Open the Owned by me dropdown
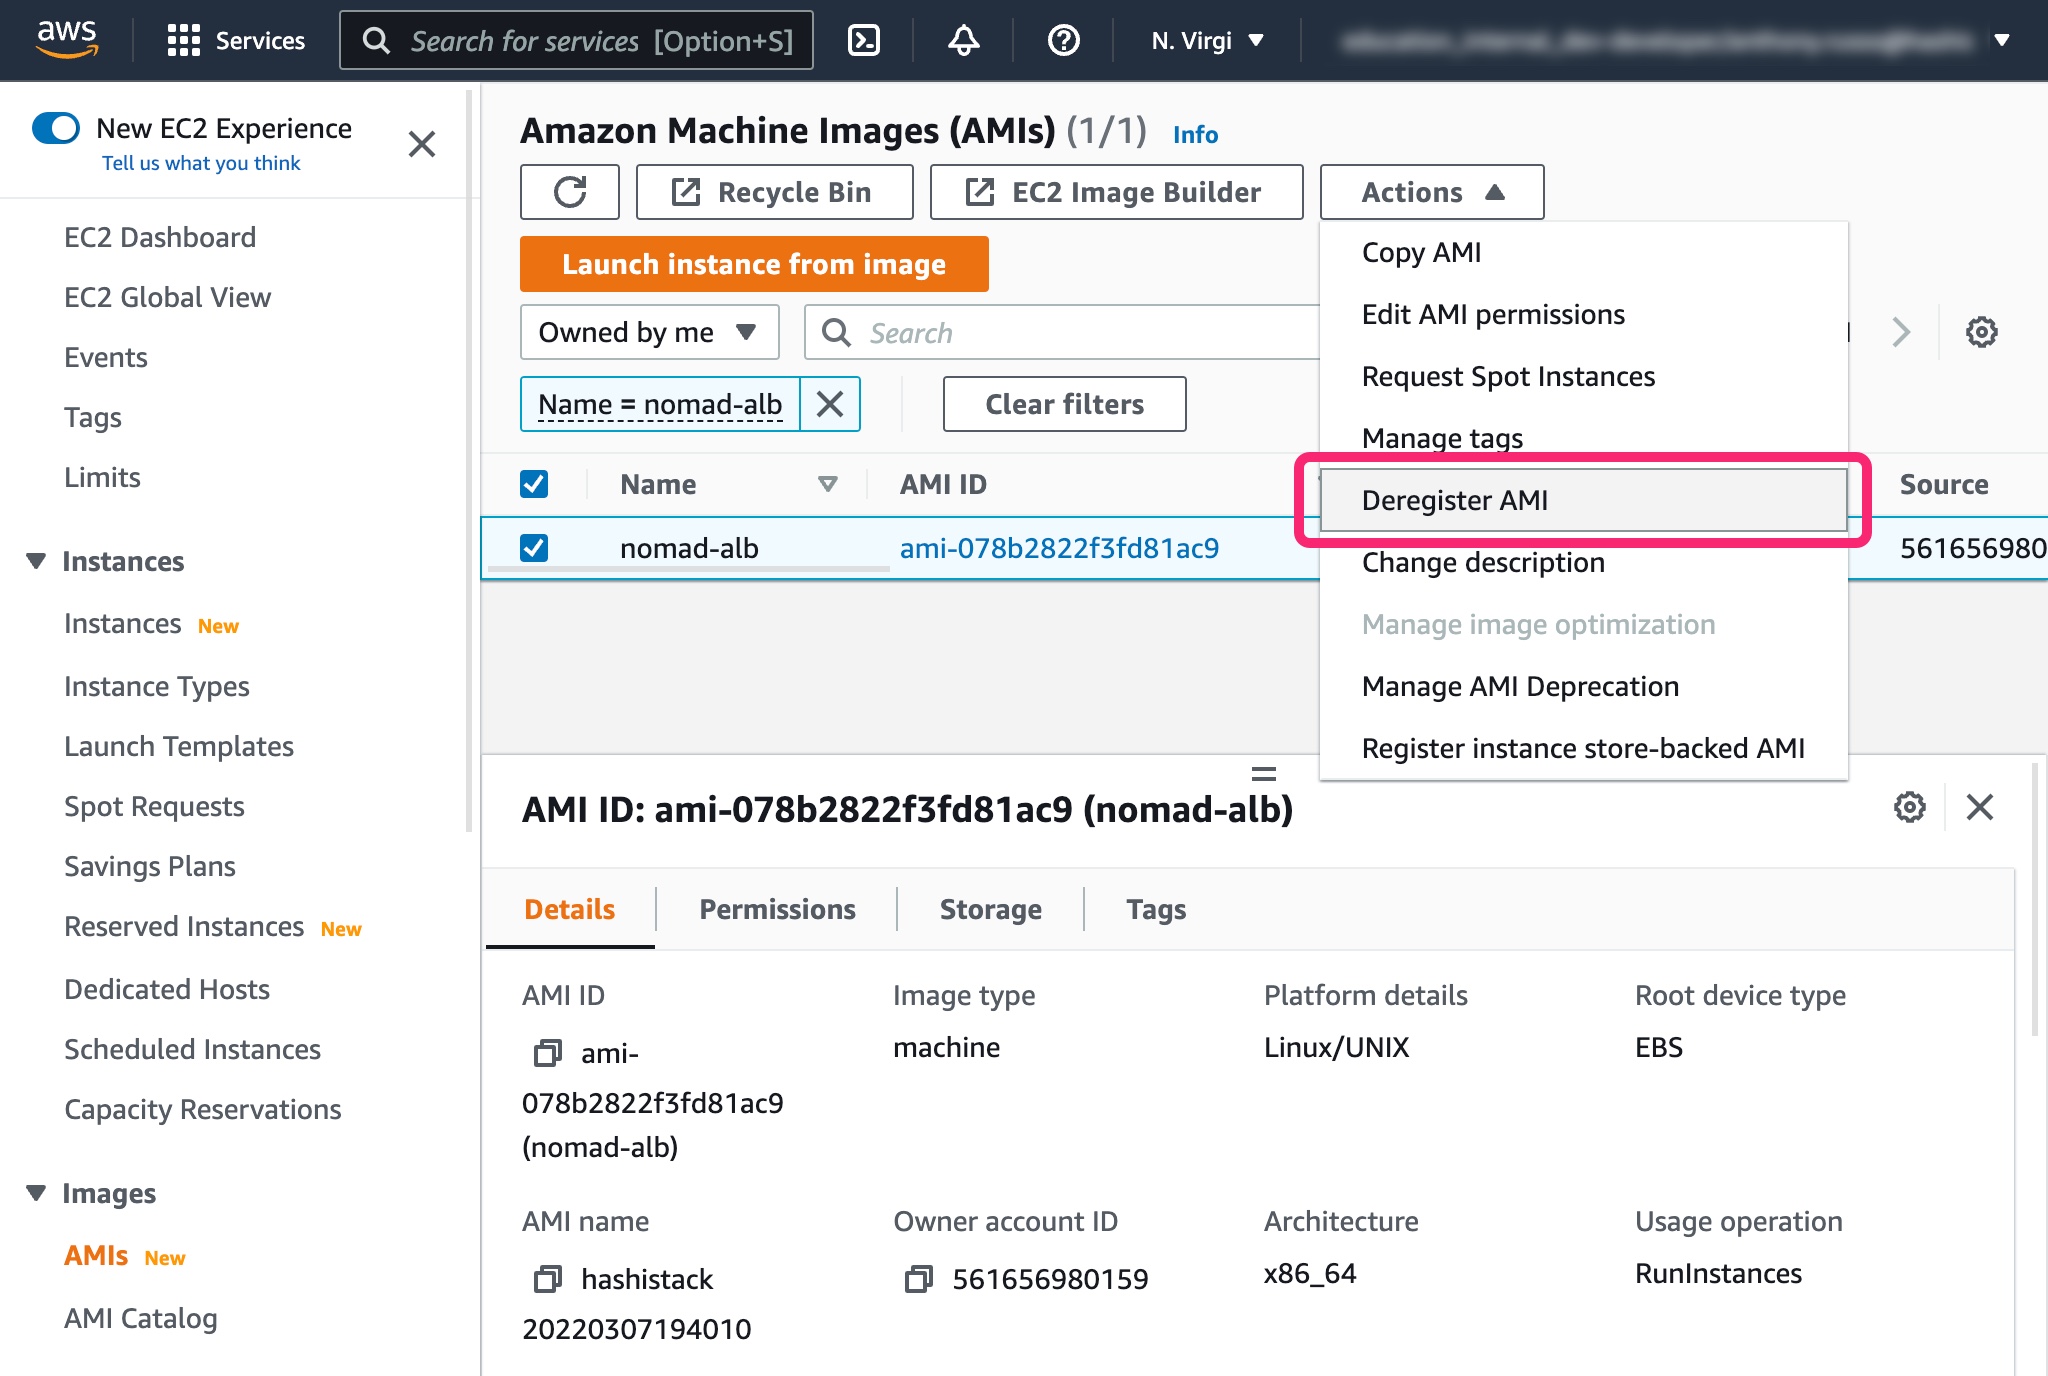The height and width of the screenshot is (1376, 2048). [648, 331]
